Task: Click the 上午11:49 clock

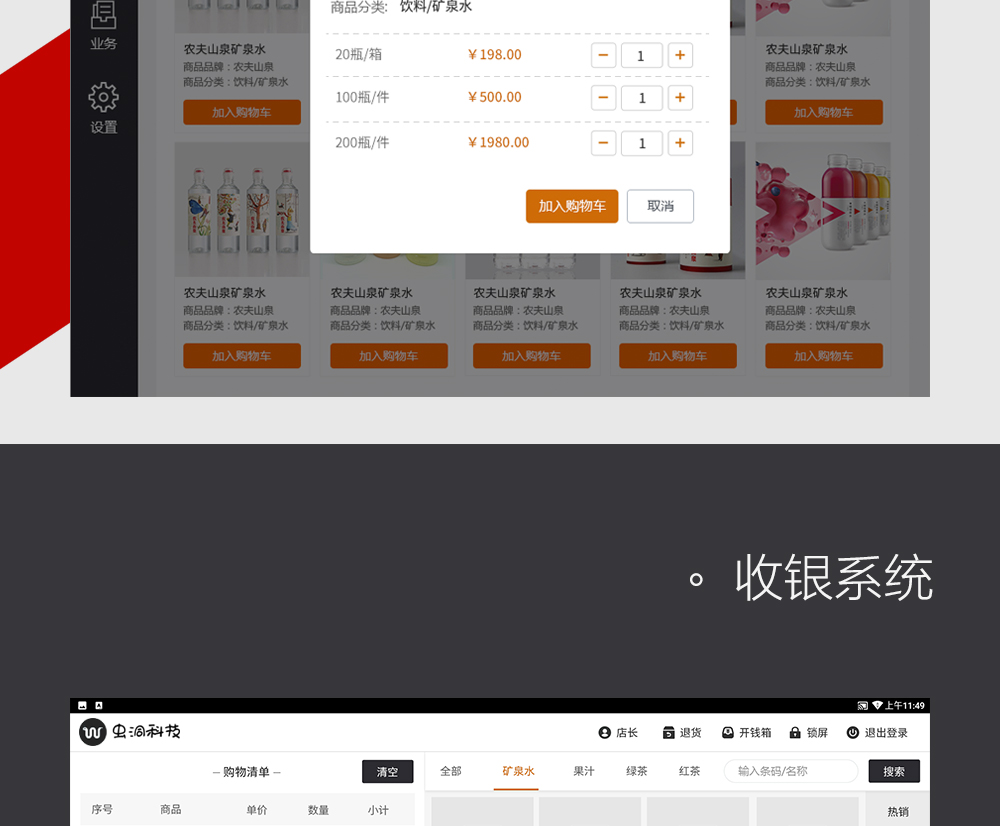Action: pyautogui.click(x=904, y=705)
